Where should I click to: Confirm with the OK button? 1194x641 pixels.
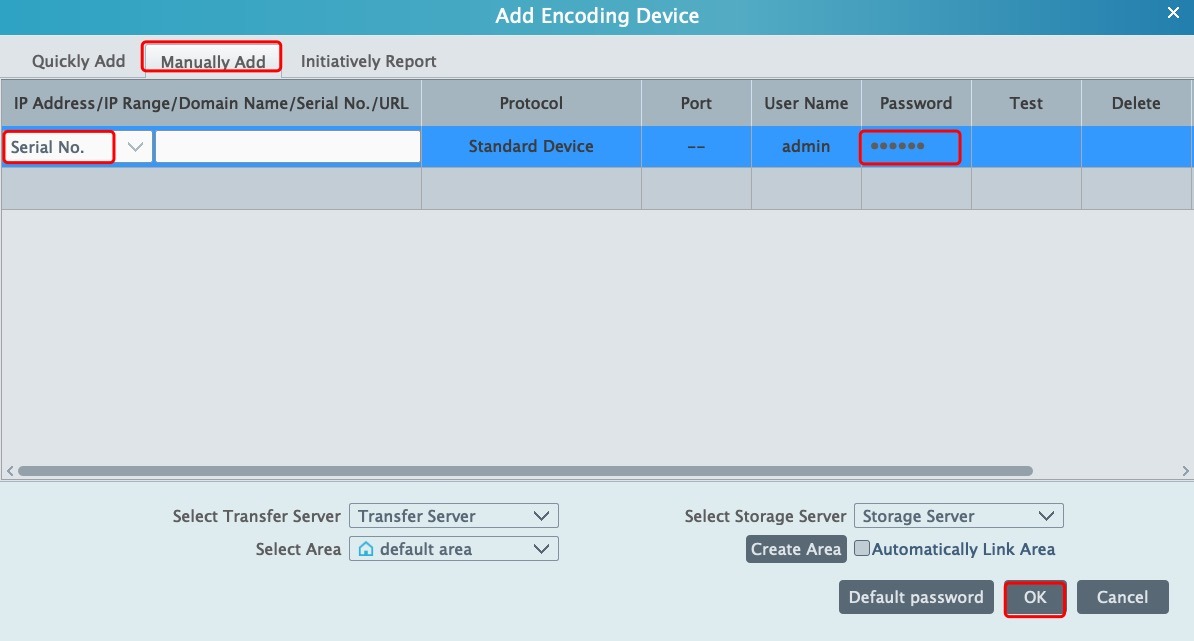point(1035,597)
